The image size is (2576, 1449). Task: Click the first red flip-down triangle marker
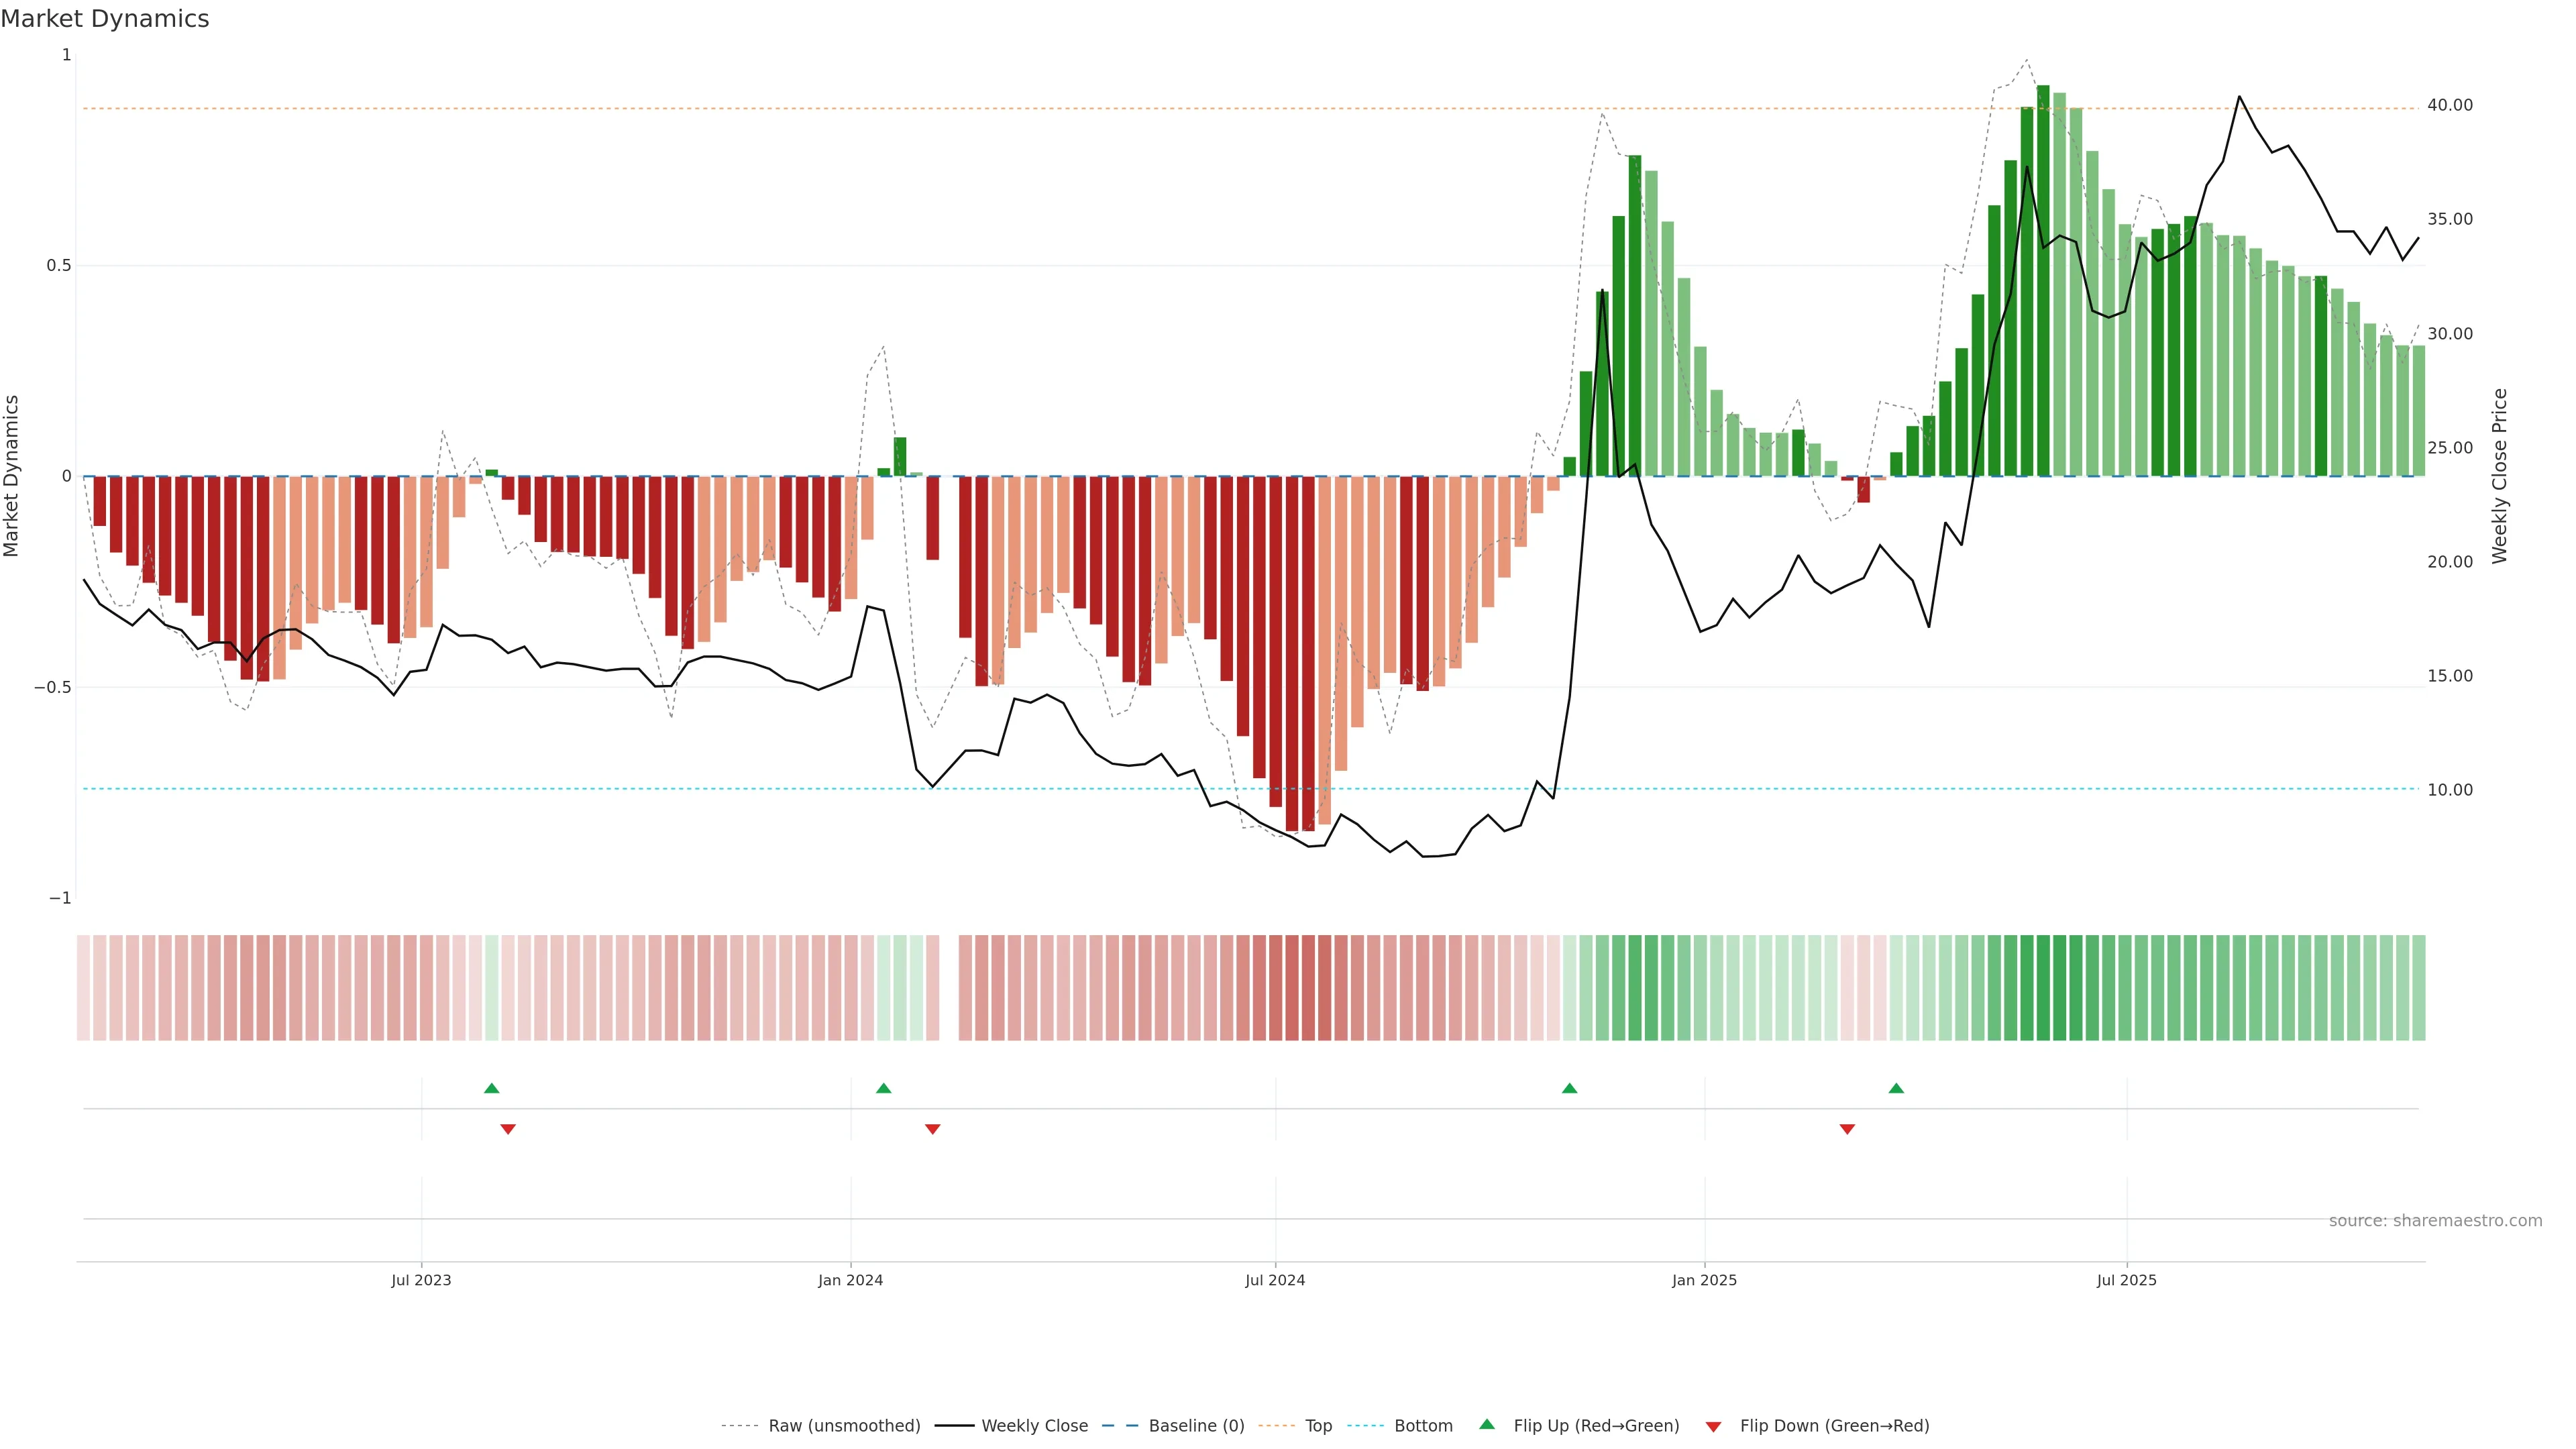[x=508, y=1129]
